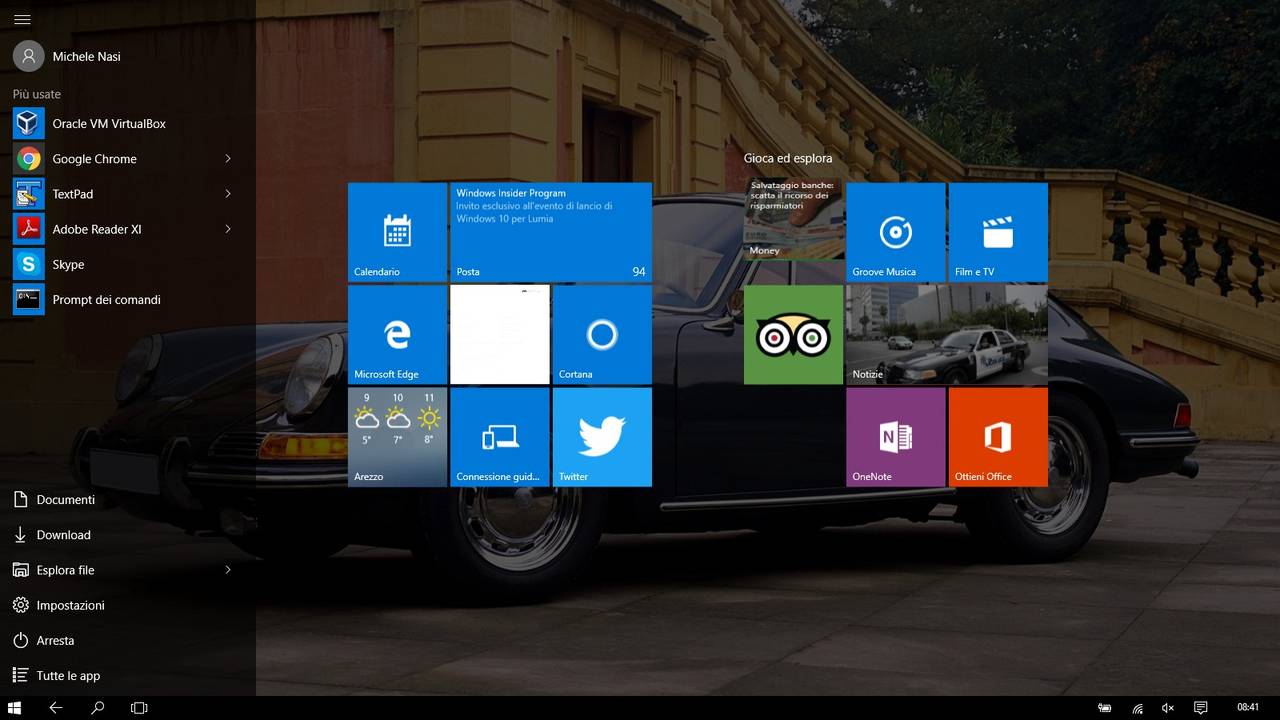The image size is (1280, 720).
Task: Open Impostazioni settings
Action: [x=70, y=605]
